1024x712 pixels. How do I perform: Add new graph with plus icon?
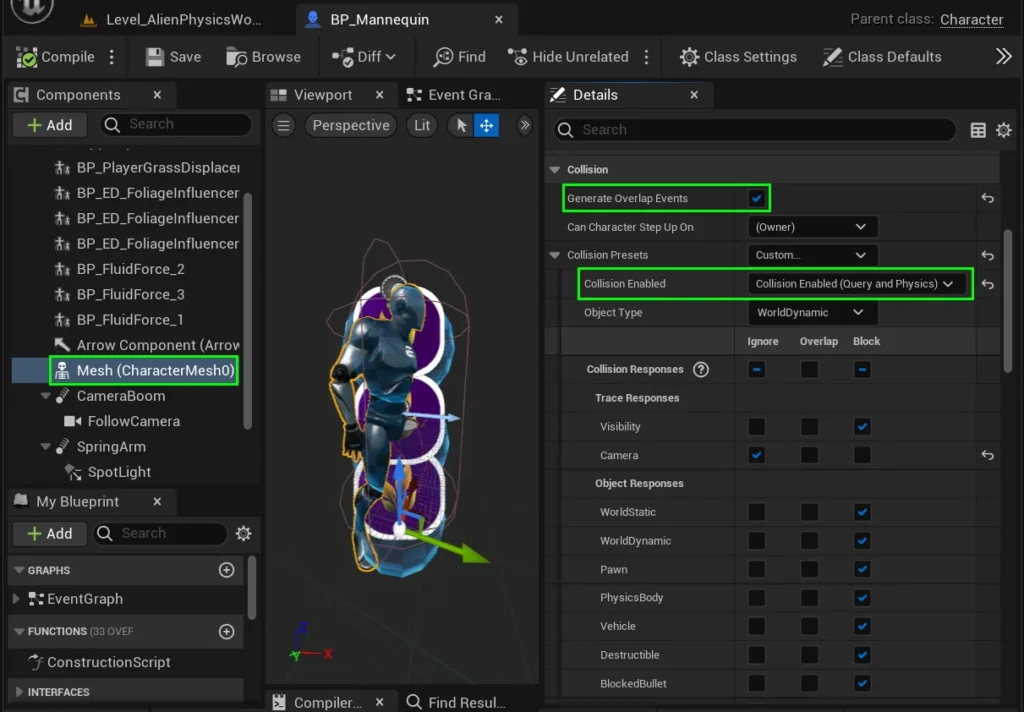click(x=226, y=570)
